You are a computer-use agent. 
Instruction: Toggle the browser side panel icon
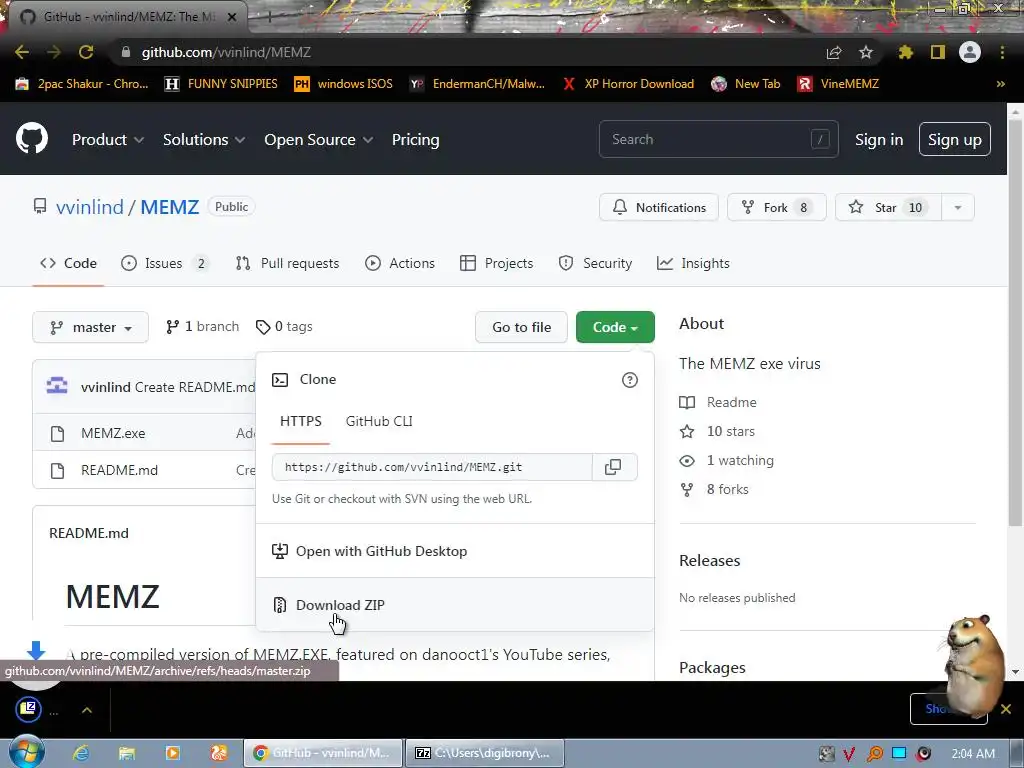coord(938,52)
